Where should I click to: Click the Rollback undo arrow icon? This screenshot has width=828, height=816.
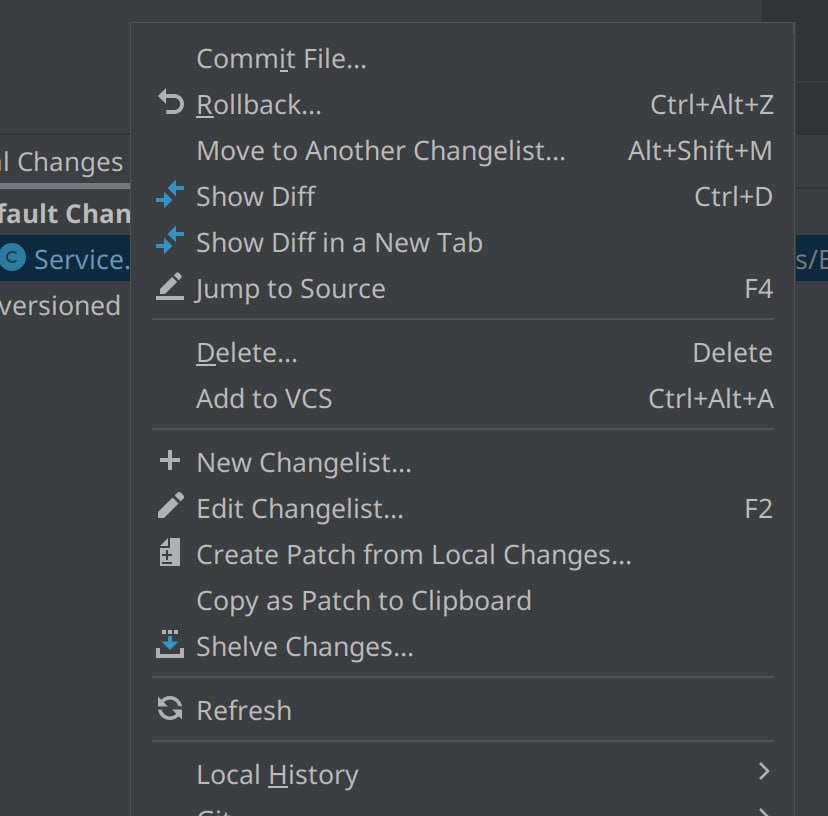coord(171,102)
